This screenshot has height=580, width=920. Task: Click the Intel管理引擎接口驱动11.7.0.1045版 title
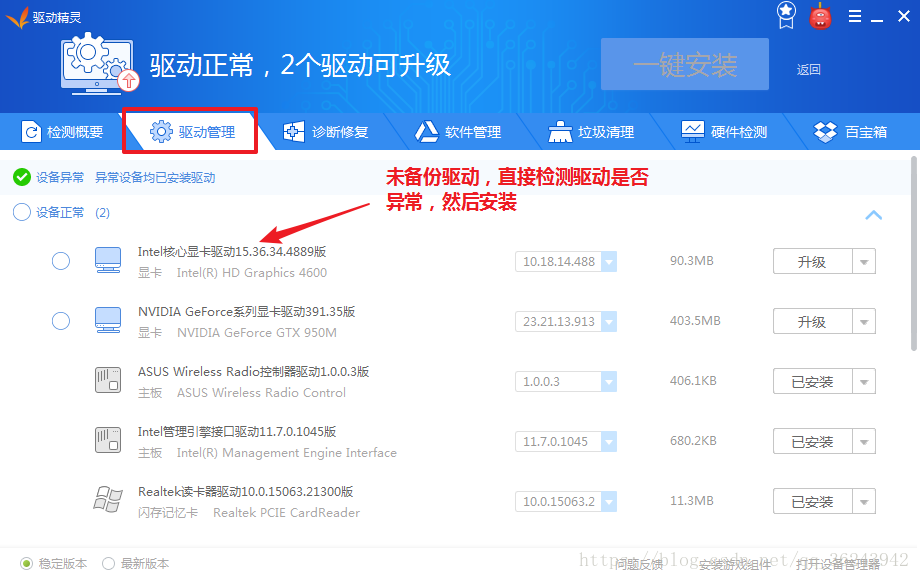237,432
